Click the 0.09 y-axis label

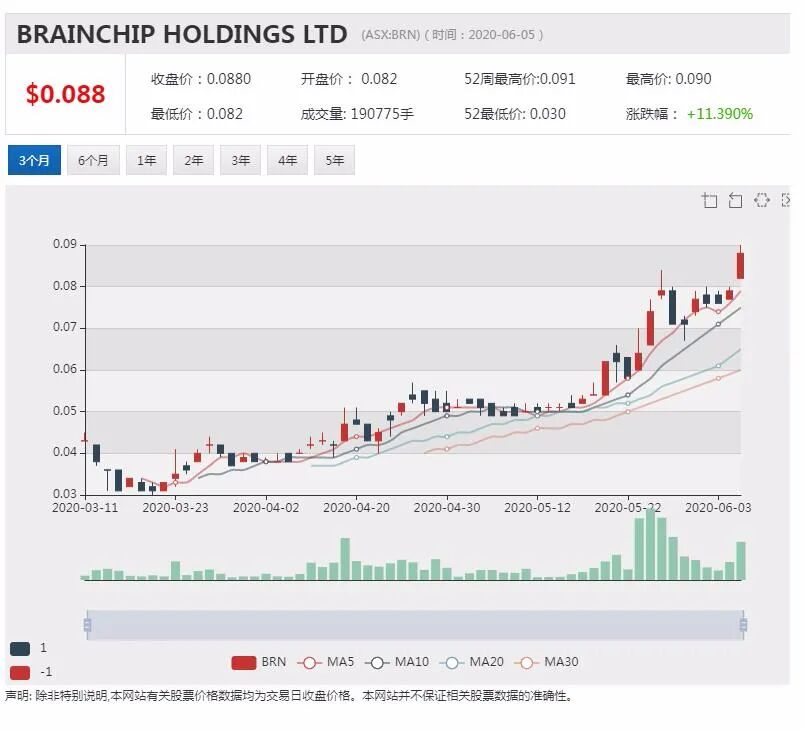(x=65, y=244)
